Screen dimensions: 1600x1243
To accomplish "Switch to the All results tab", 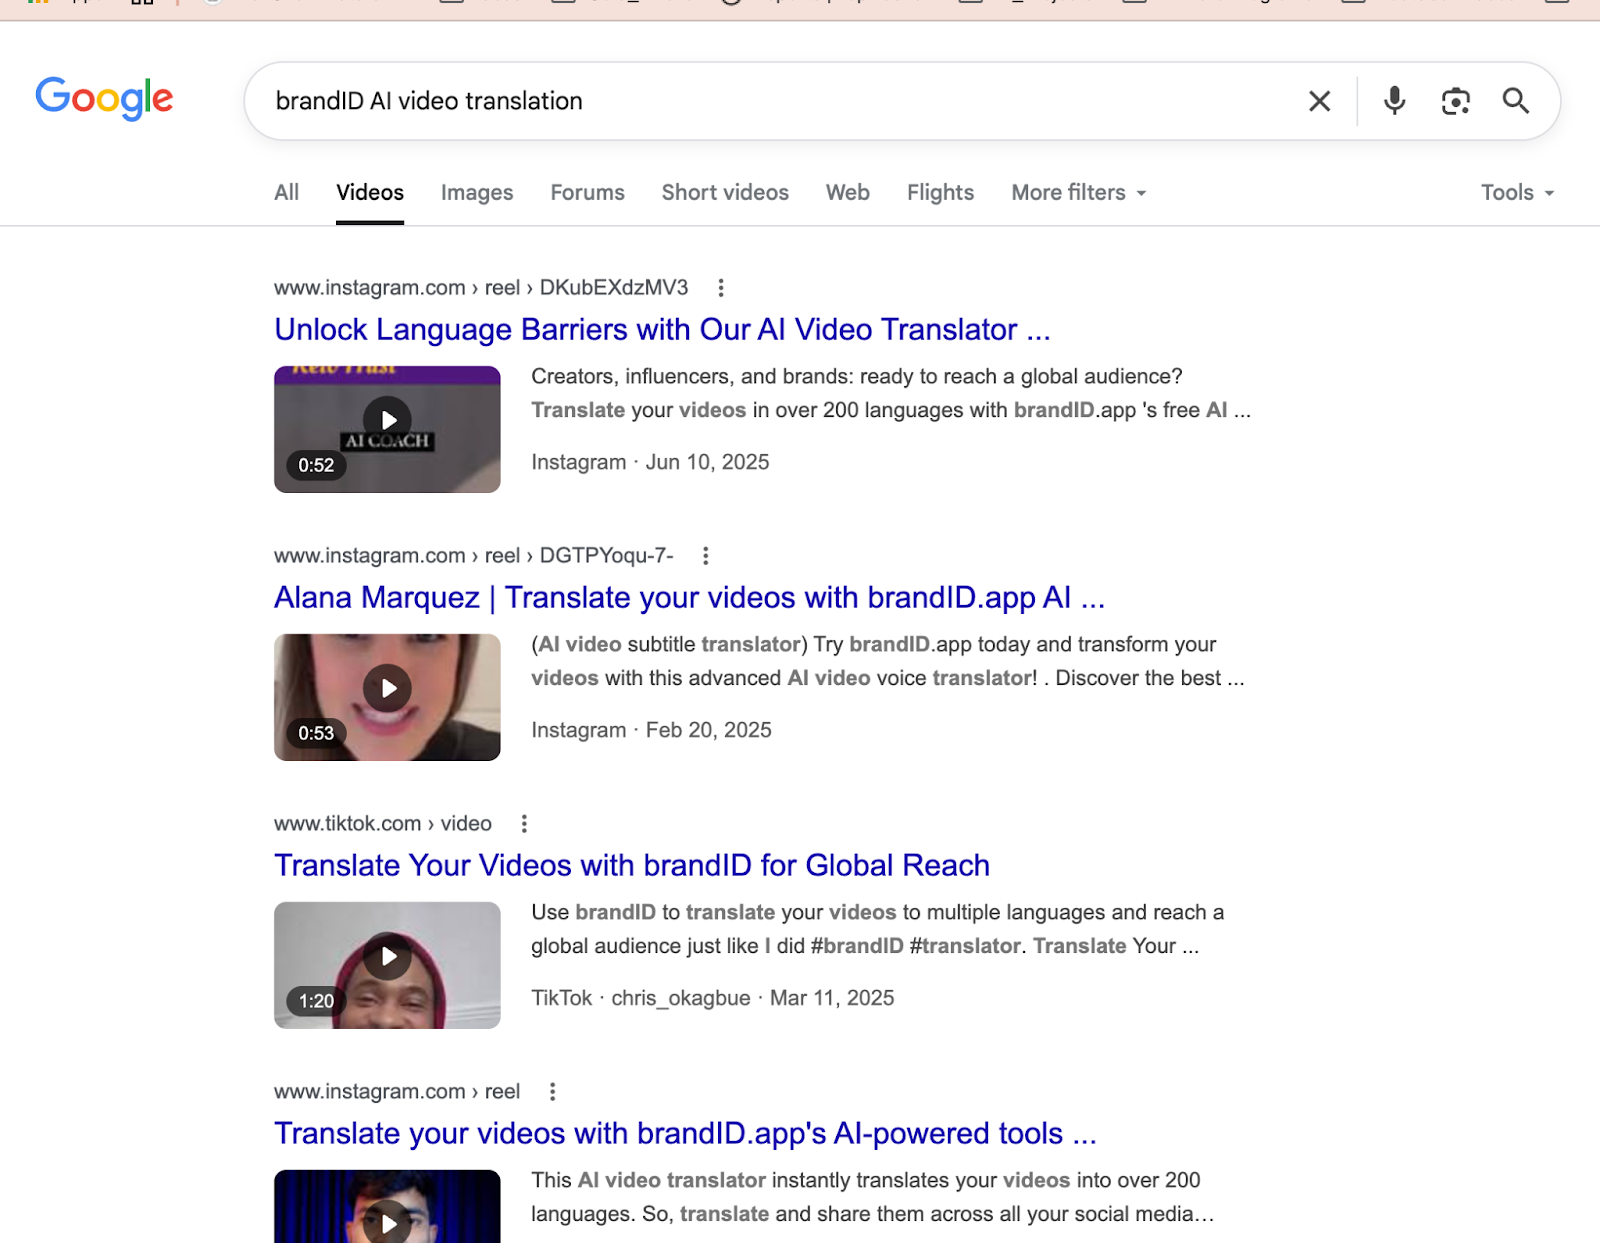I will point(286,193).
